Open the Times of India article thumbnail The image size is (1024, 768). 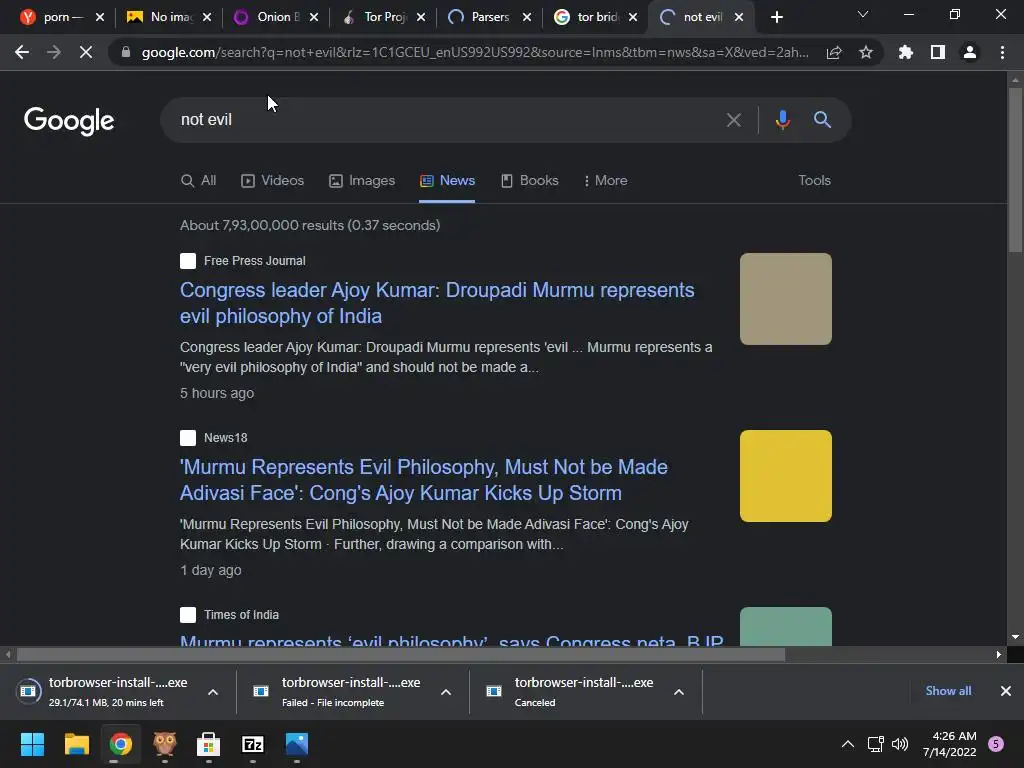786,627
